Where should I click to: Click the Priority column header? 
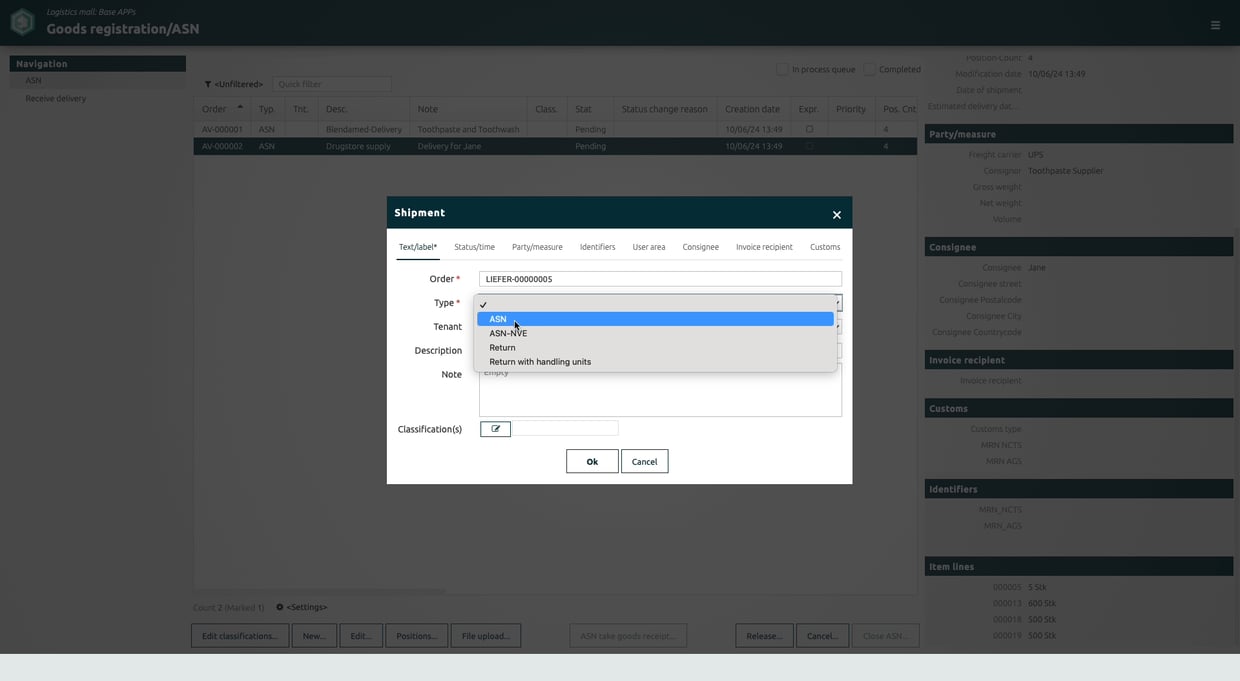click(851, 109)
